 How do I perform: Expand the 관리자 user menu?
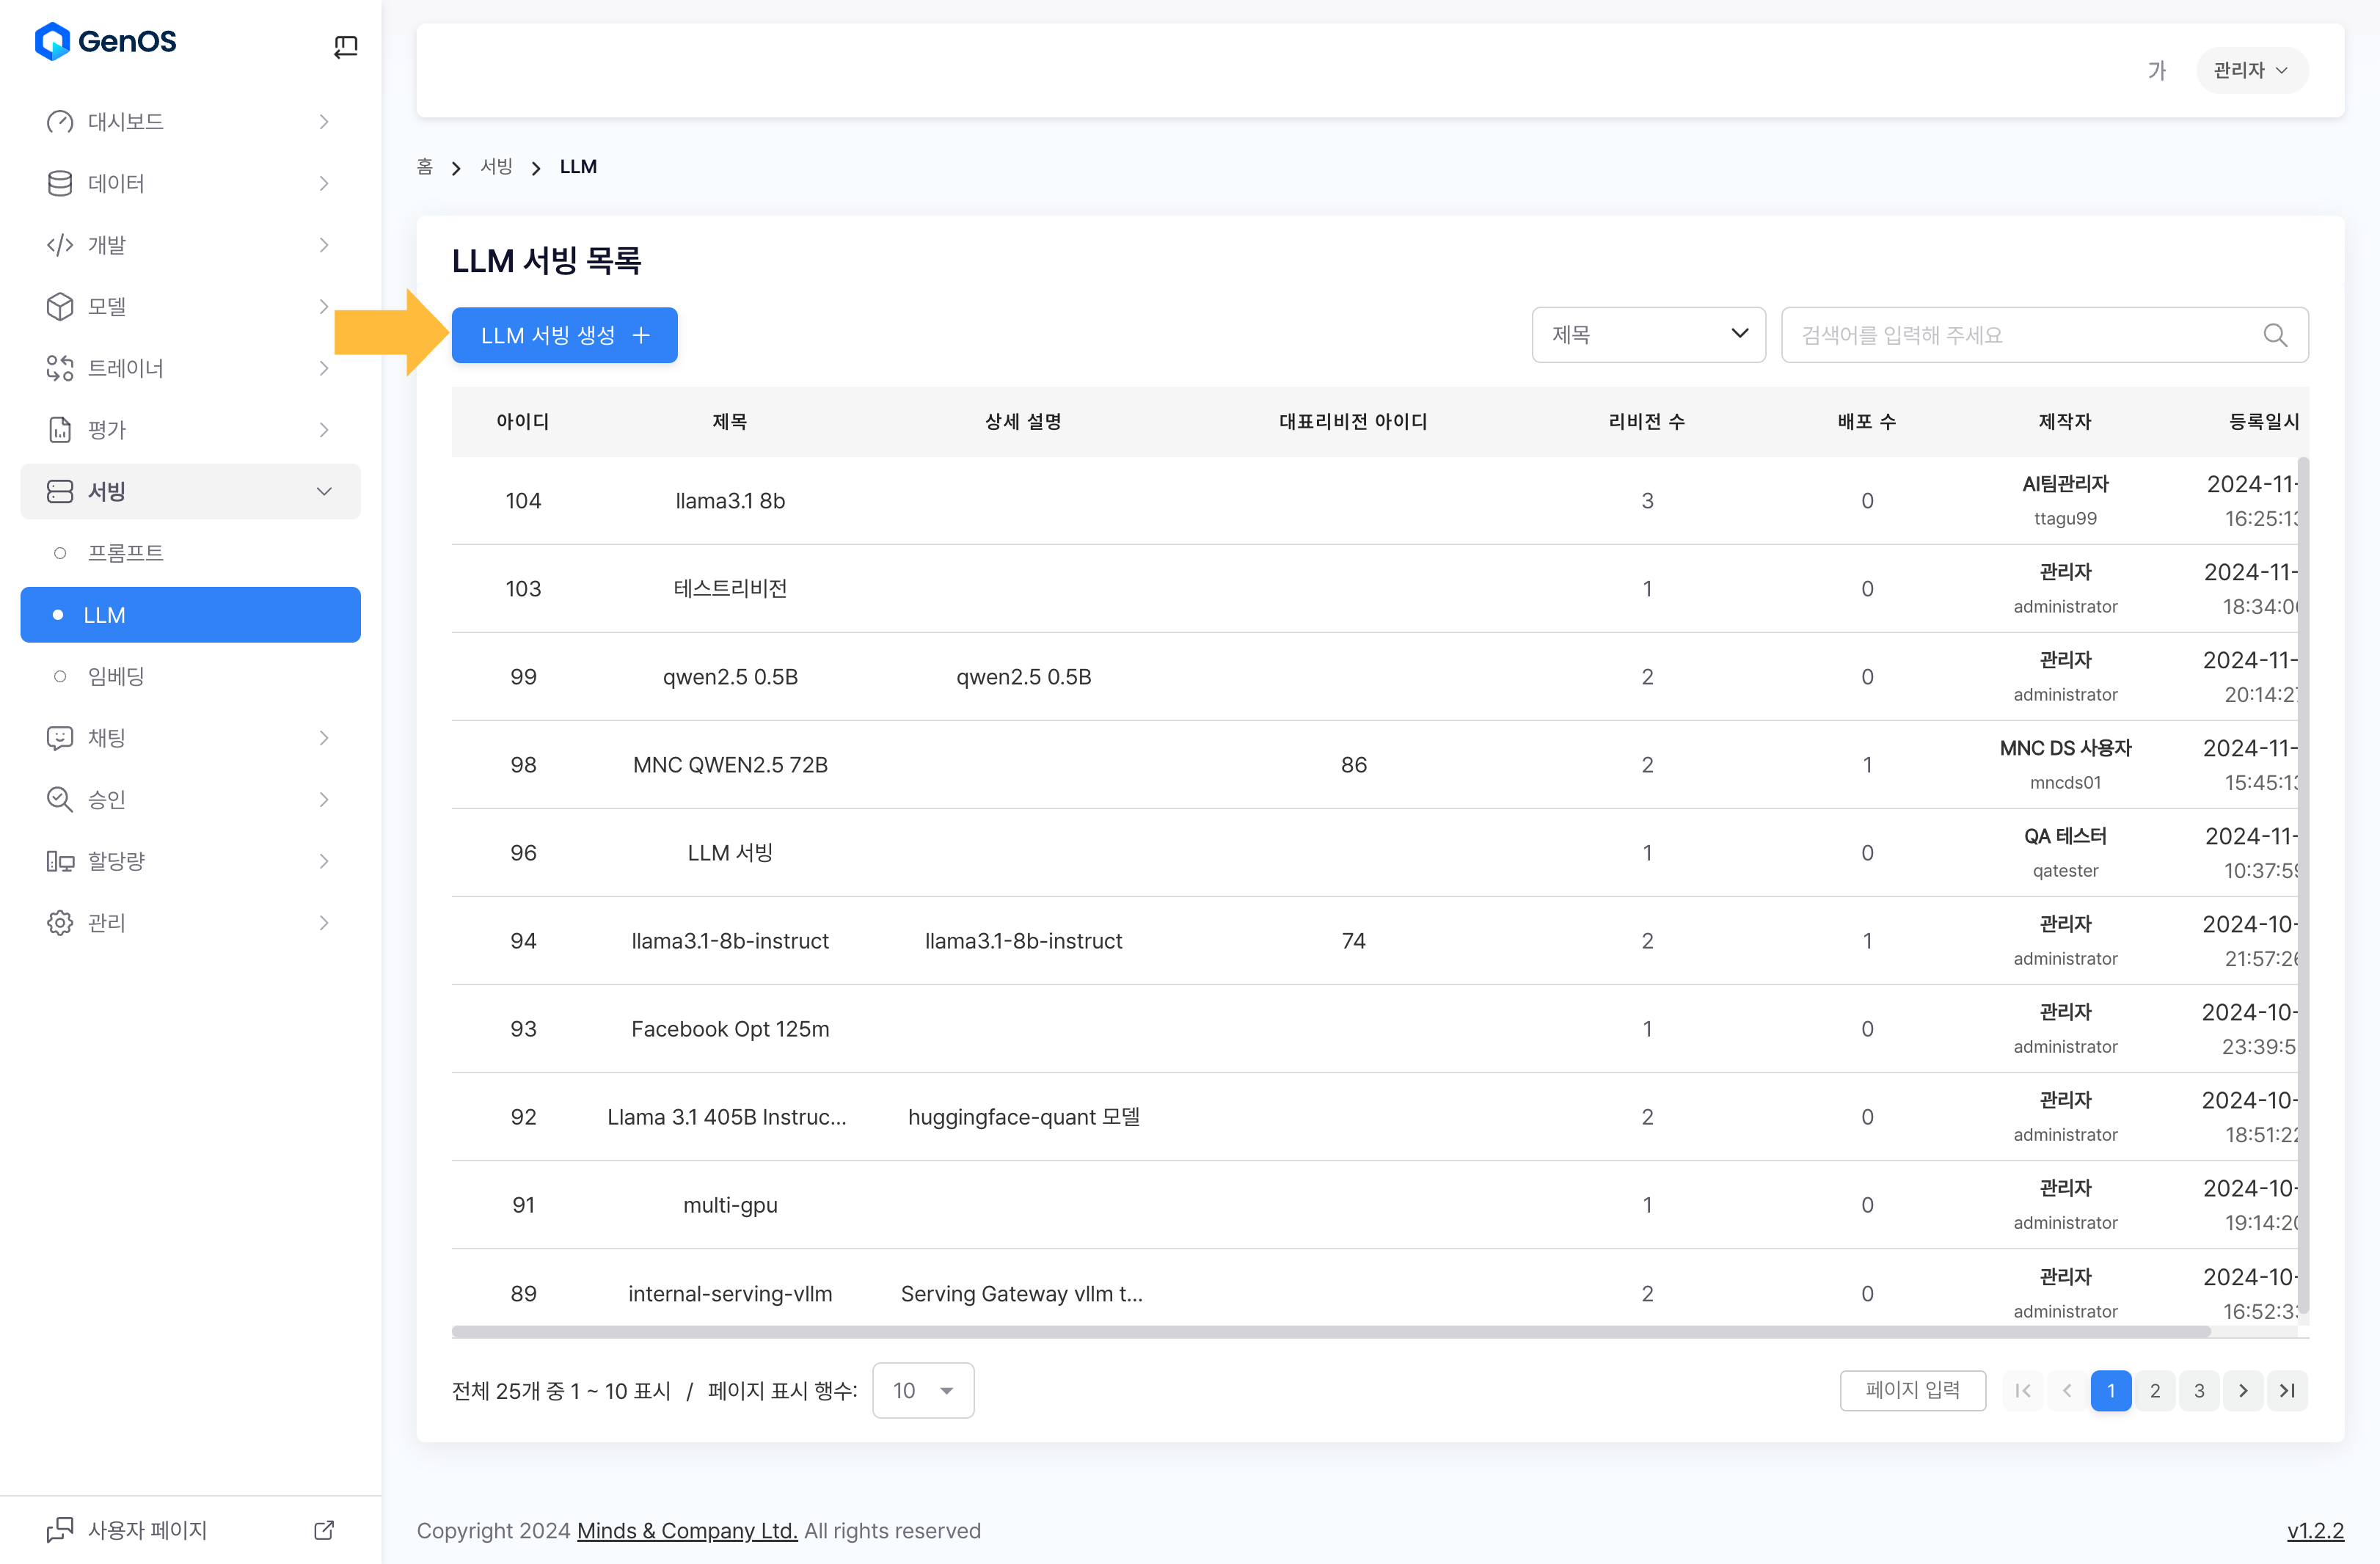pyautogui.click(x=2251, y=70)
